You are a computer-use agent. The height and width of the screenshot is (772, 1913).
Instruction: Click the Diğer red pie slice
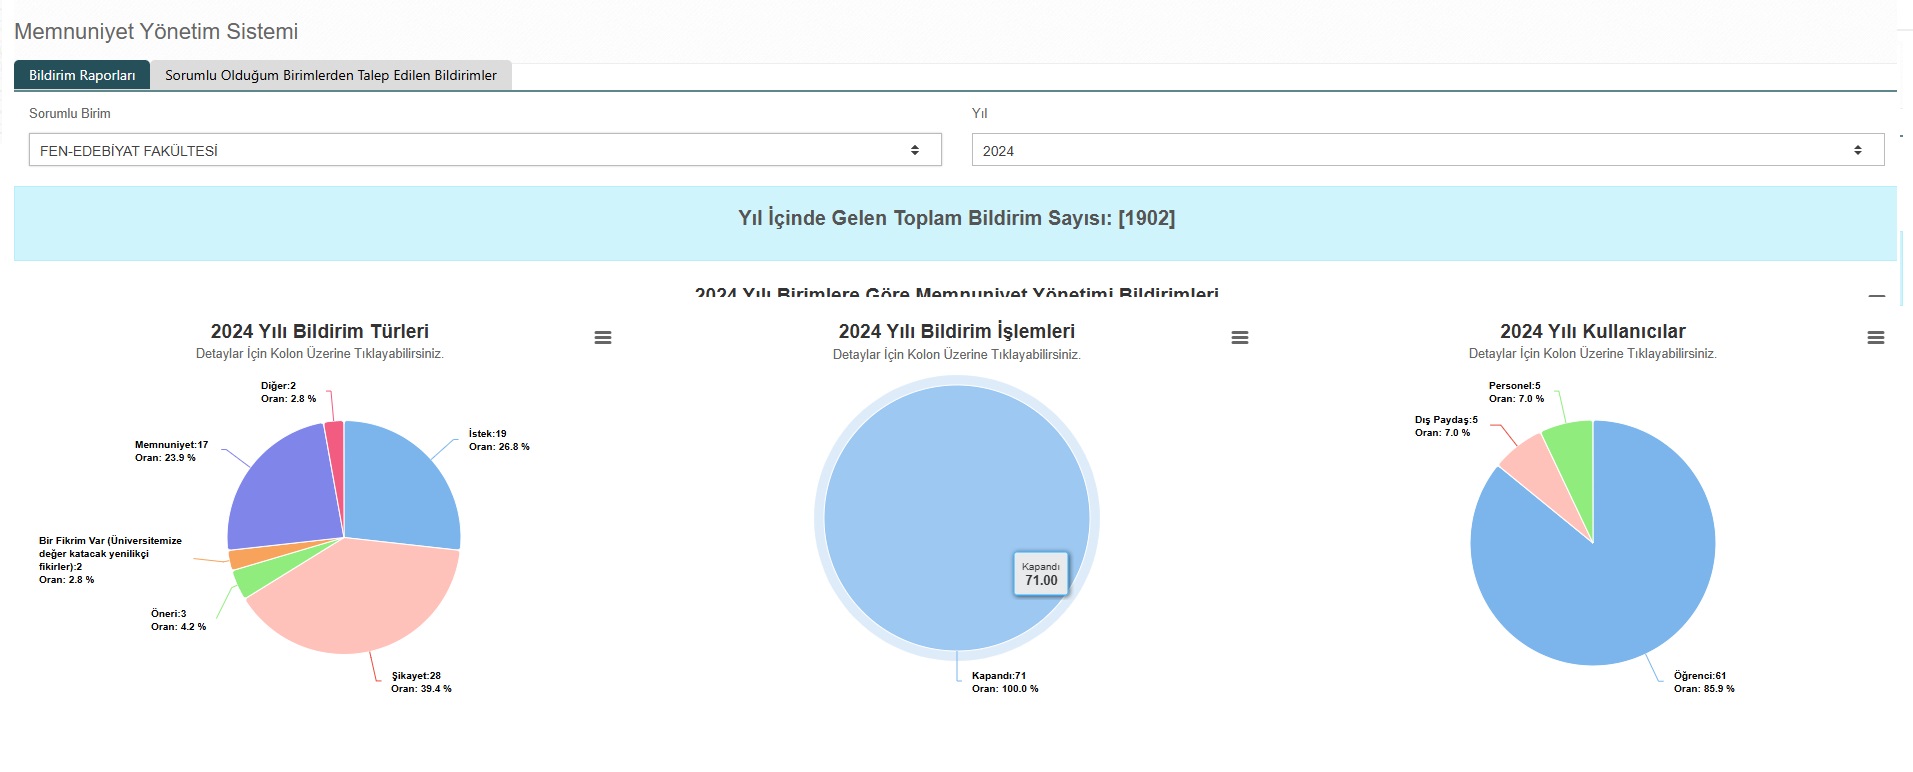(335, 440)
